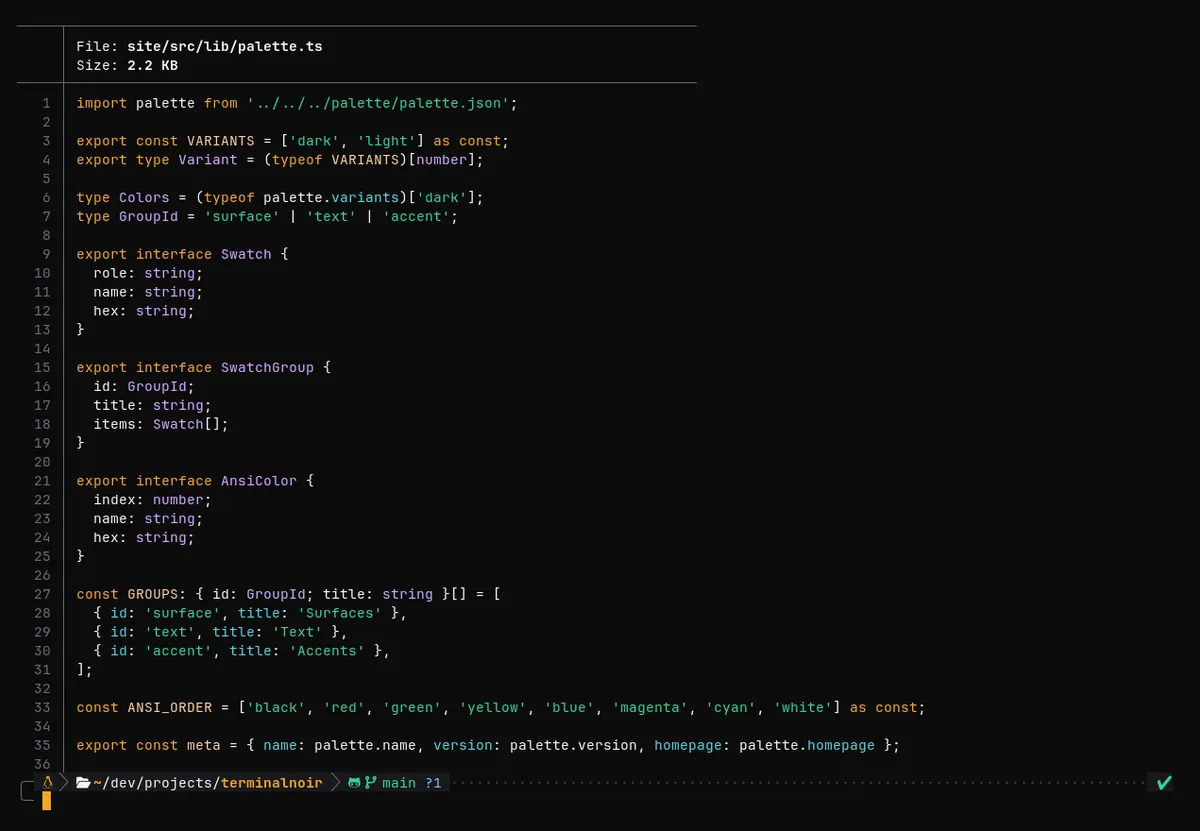This screenshot has width=1200, height=831.
Task: Click the chevron separator after penguin icon
Action: tap(64, 783)
